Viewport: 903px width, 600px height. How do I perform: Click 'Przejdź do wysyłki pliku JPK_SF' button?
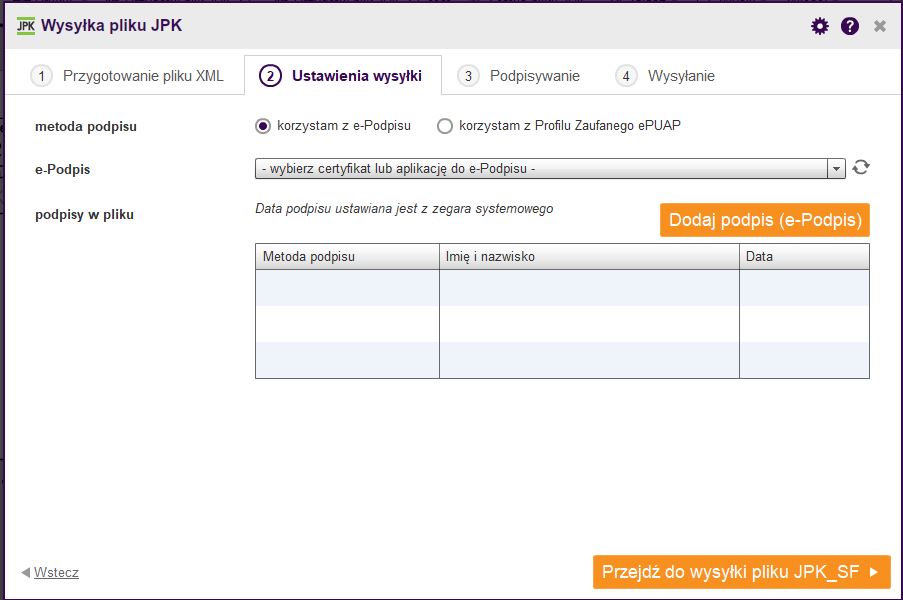[742, 572]
